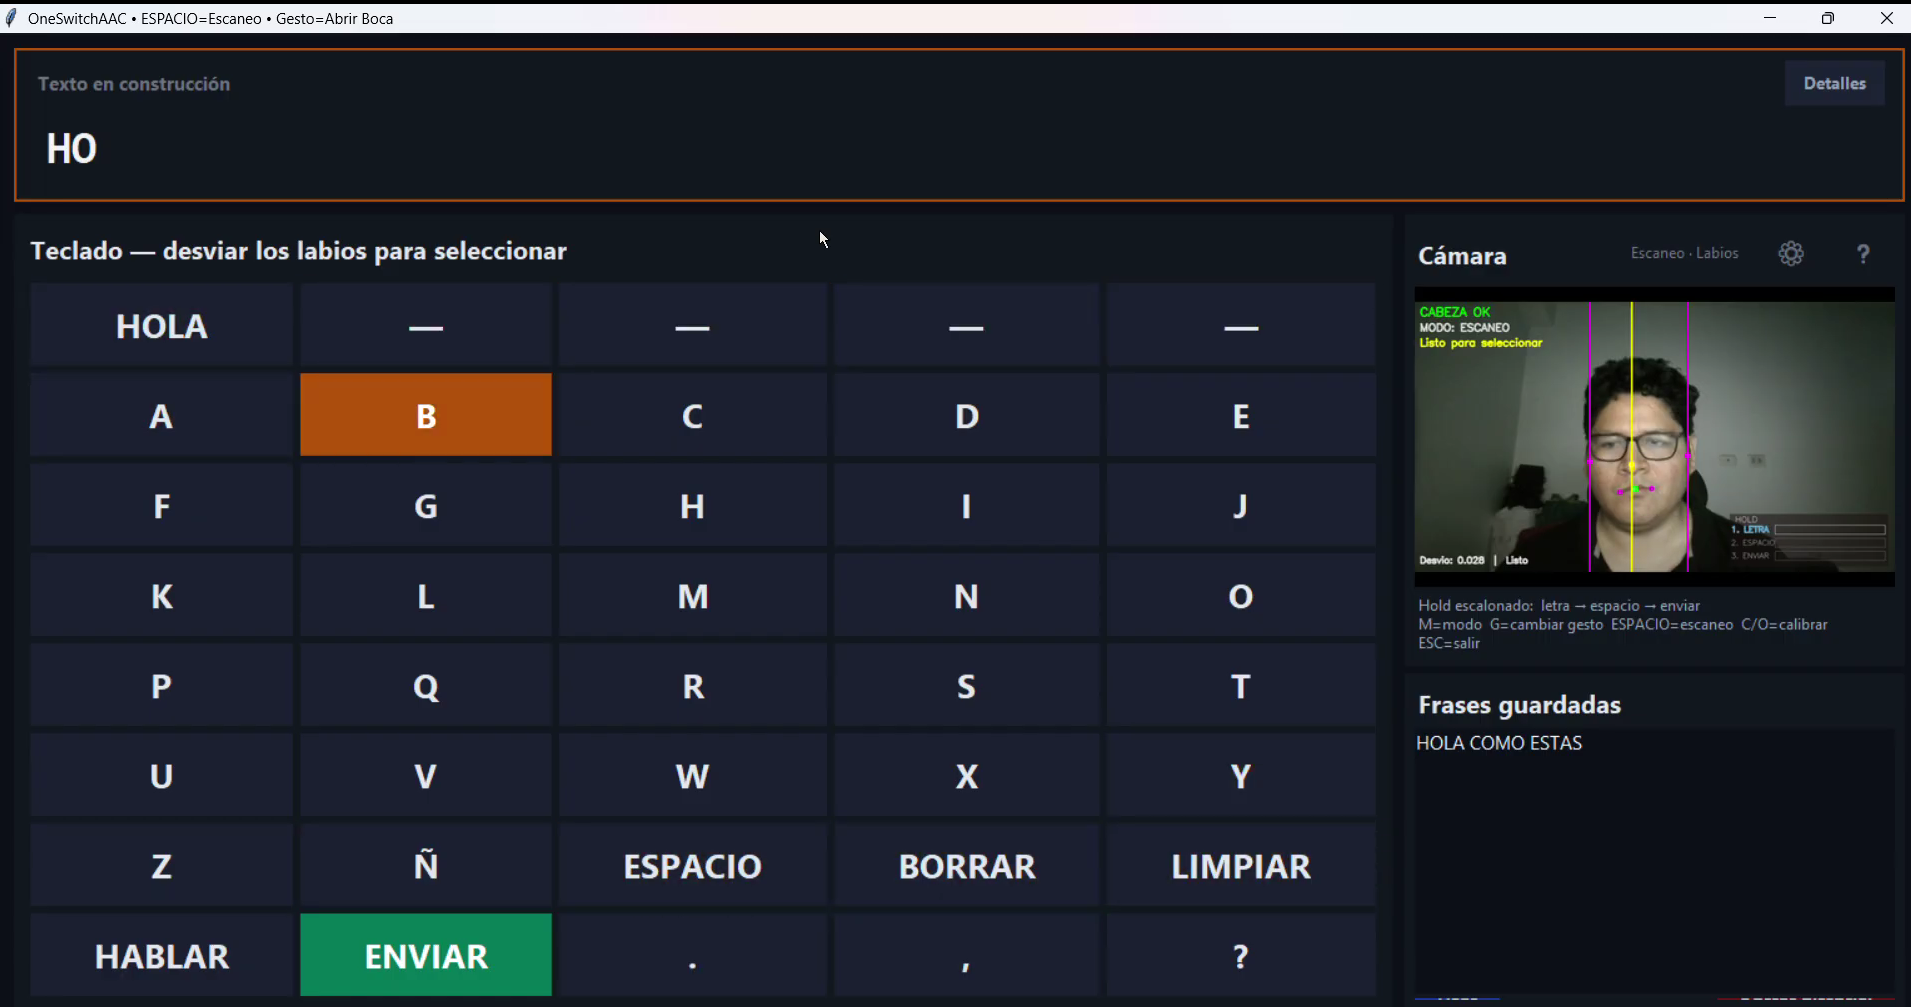Insert a space with ESPACIO key
Screen dimensions: 1911x1007
(693, 865)
